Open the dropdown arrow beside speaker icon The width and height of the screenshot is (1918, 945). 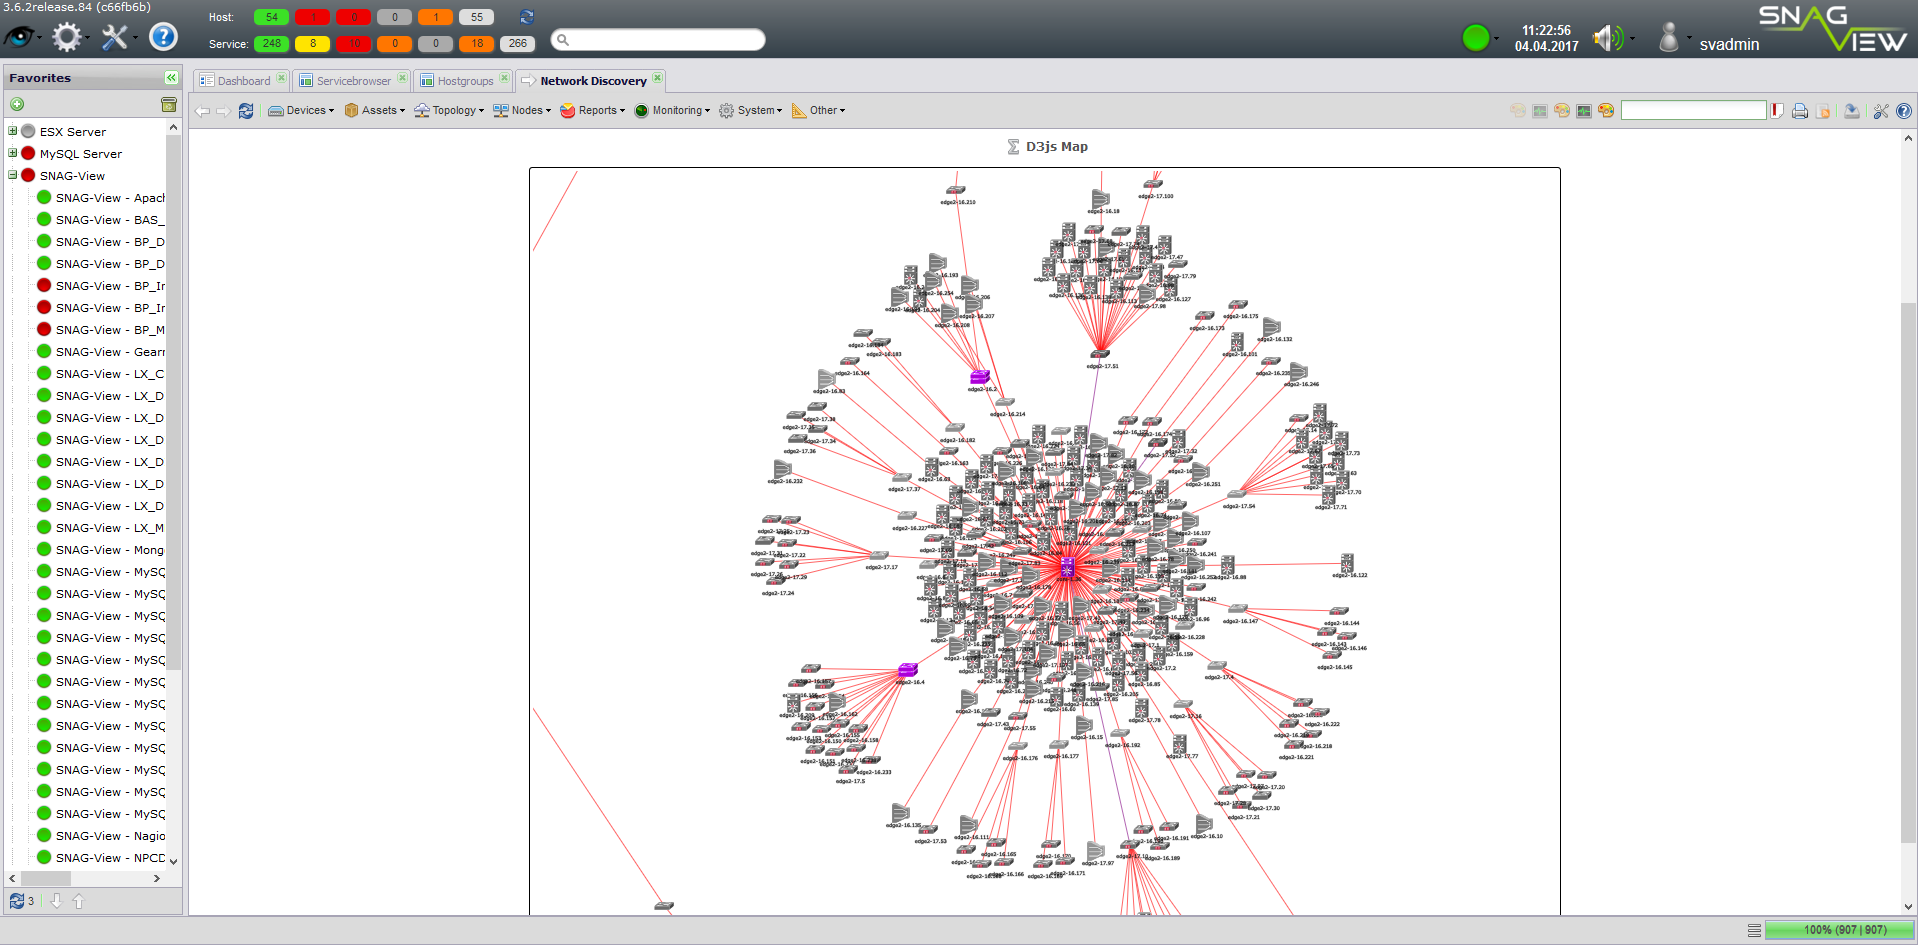[x=1632, y=40]
